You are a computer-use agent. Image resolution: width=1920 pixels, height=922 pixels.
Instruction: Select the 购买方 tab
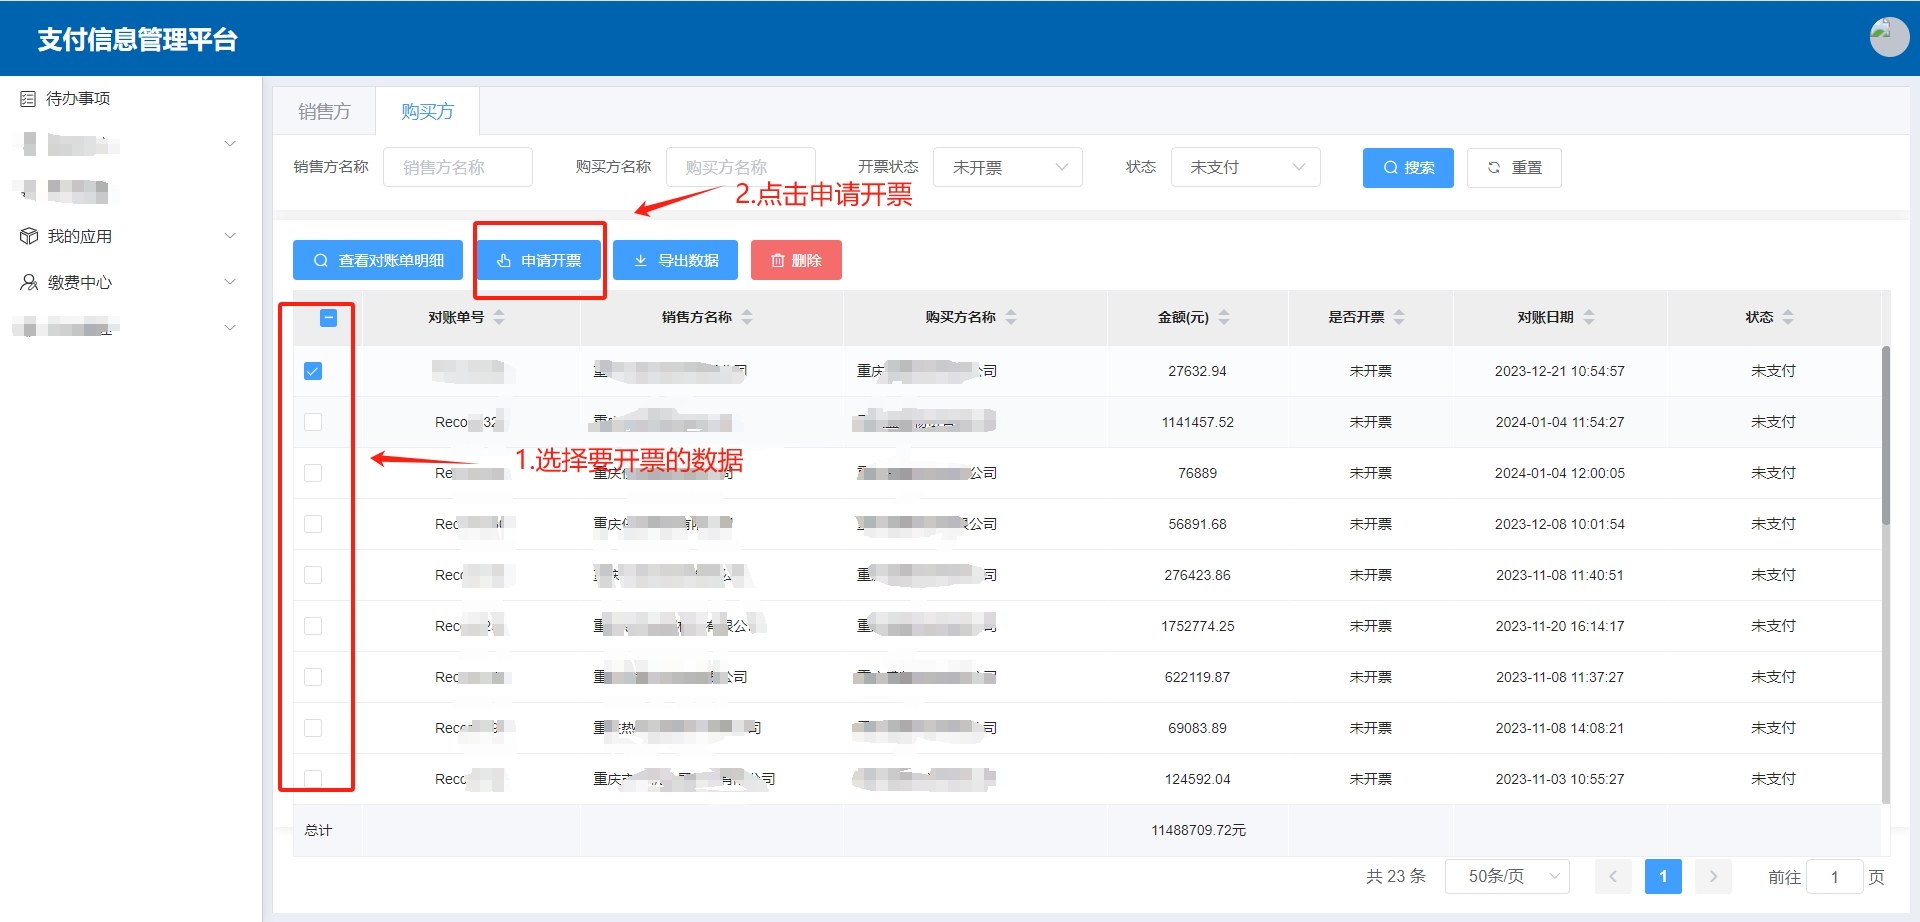point(427,112)
